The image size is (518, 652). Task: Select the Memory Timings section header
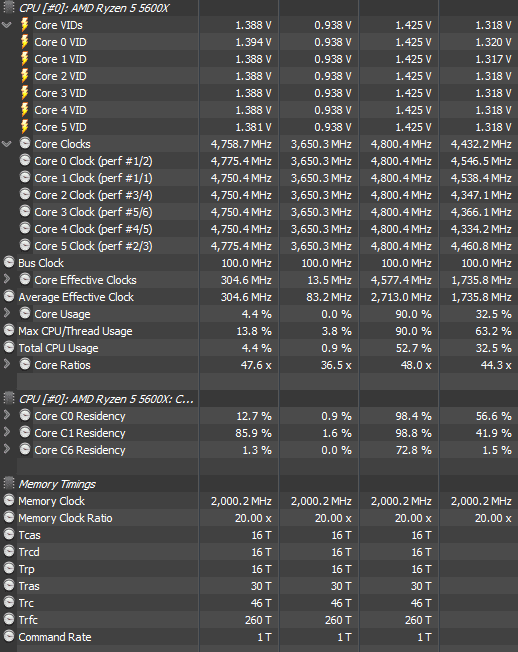point(57,484)
